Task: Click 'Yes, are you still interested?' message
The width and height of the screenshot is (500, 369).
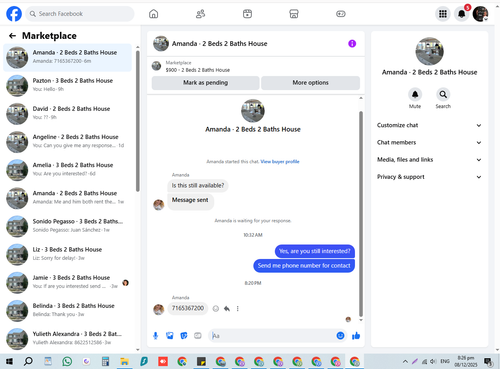Action: 315,251
